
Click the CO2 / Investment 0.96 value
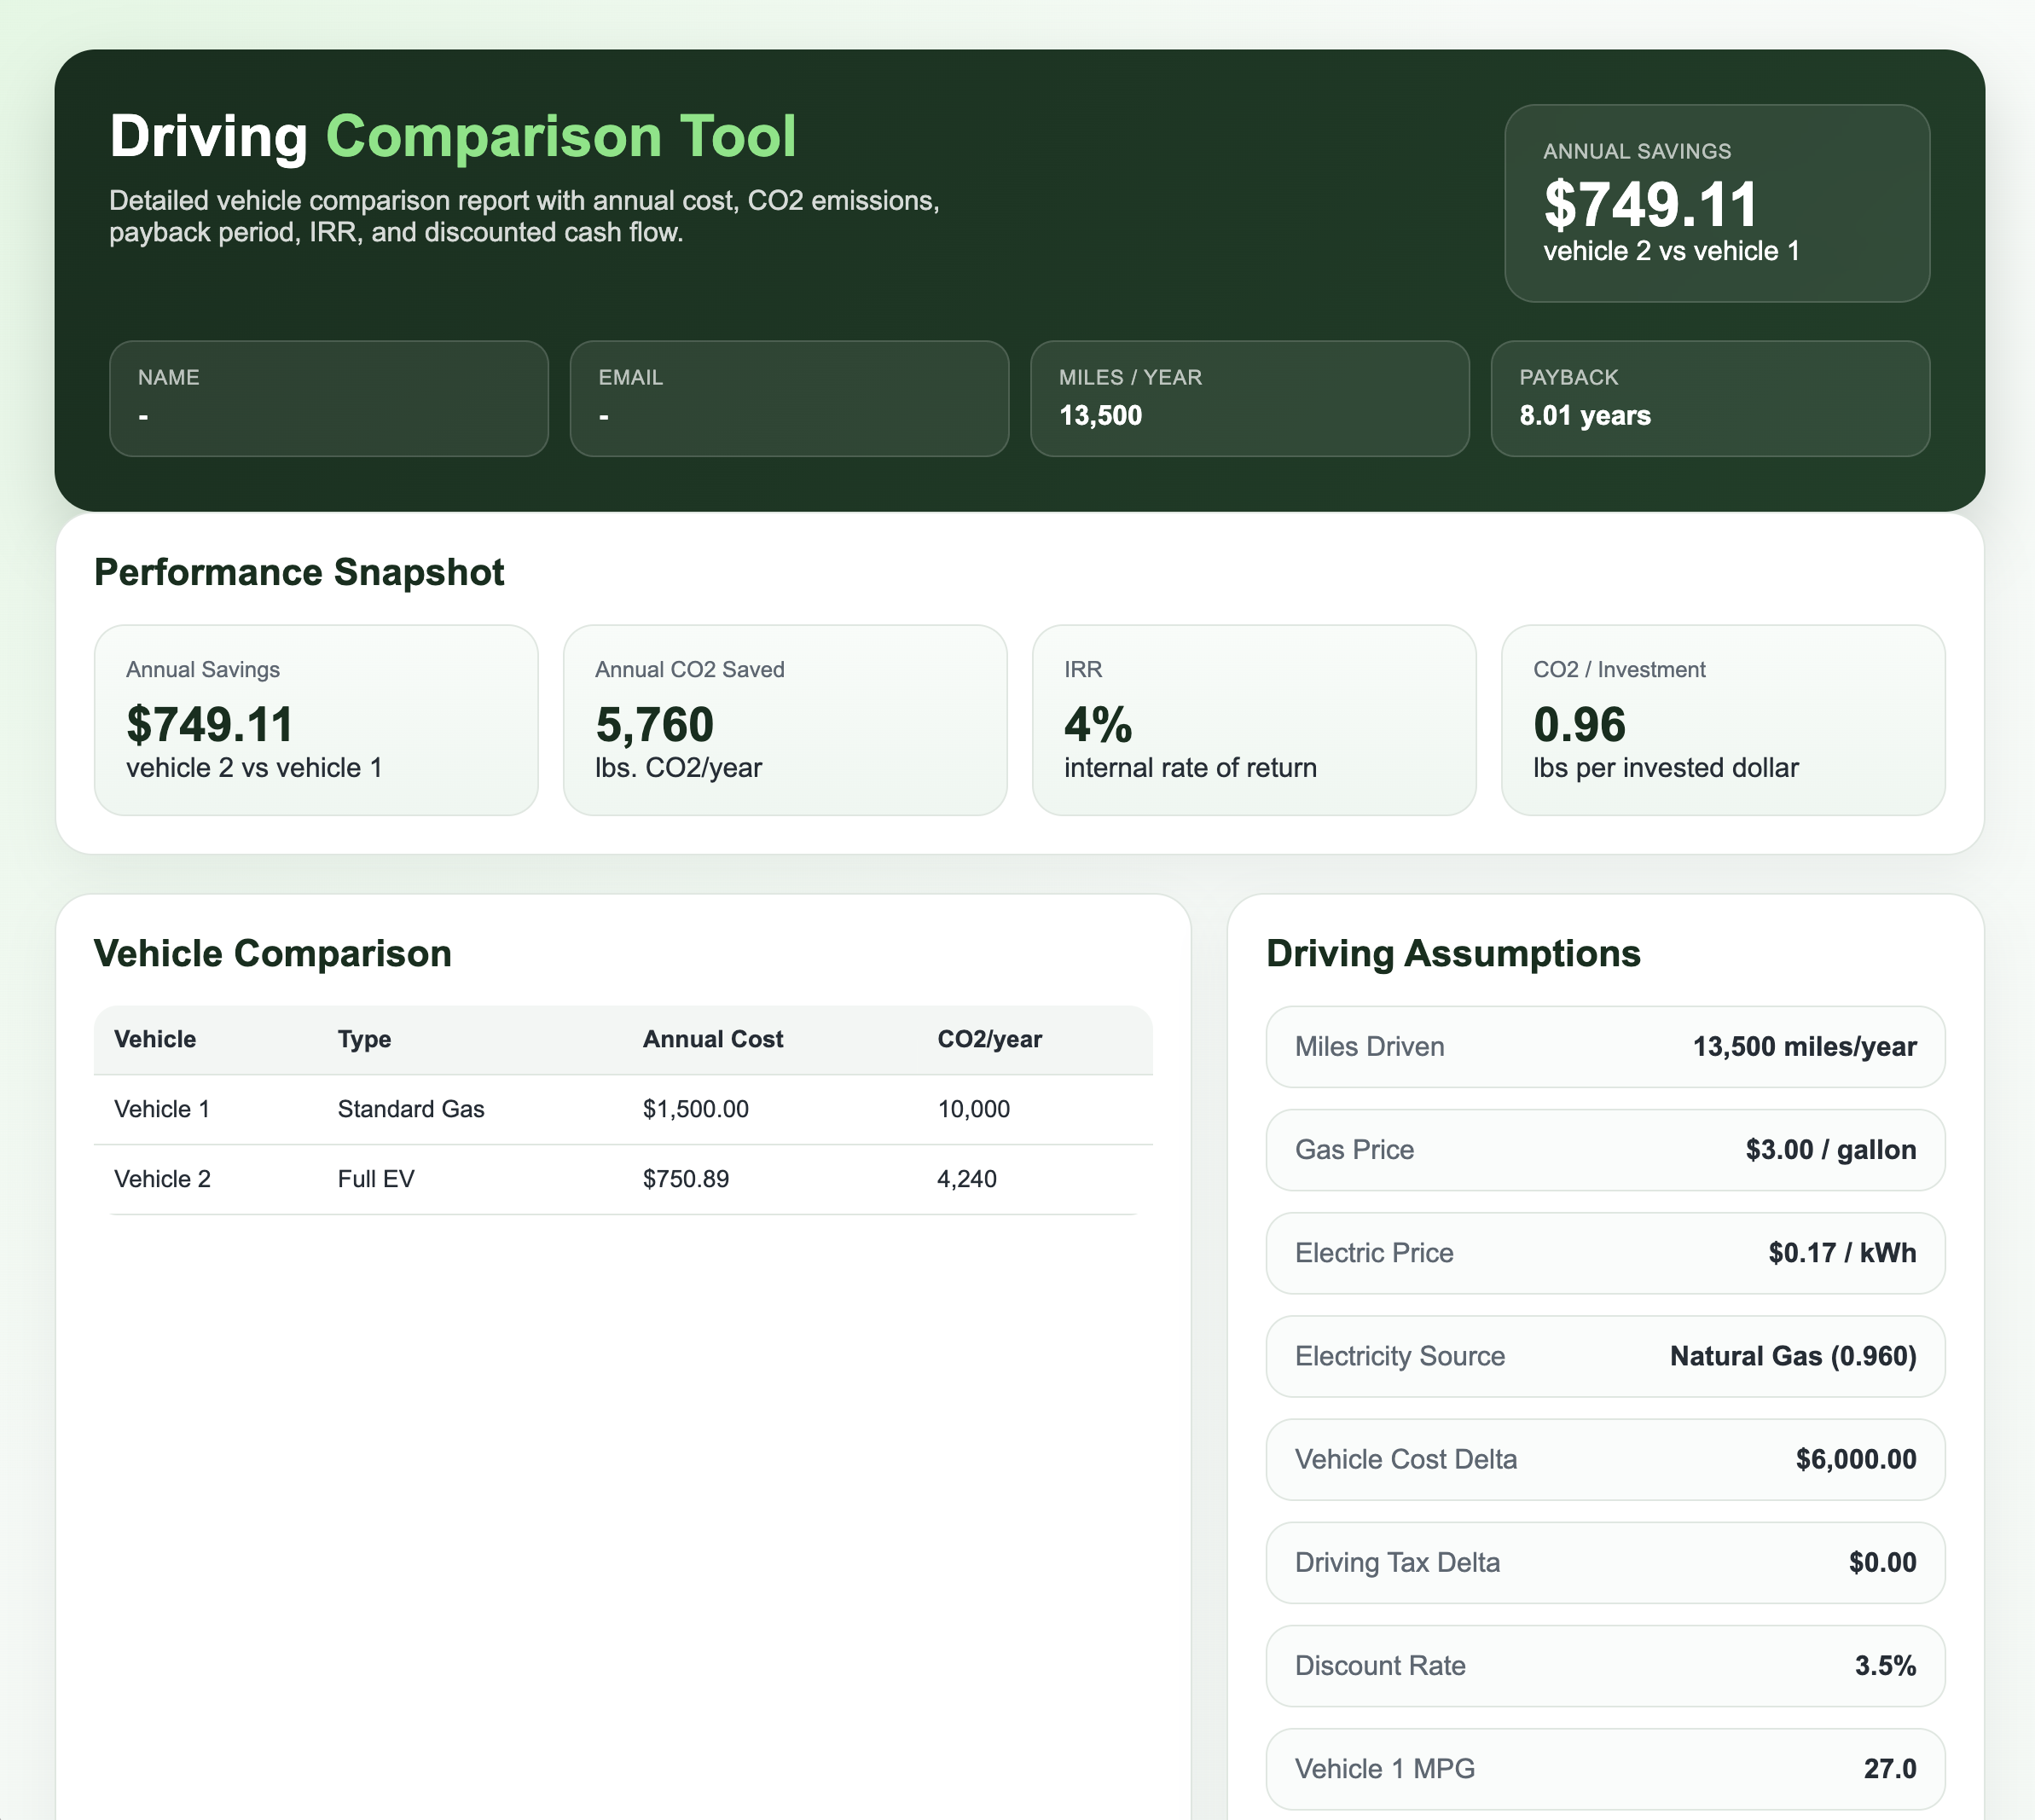pyautogui.click(x=1579, y=724)
